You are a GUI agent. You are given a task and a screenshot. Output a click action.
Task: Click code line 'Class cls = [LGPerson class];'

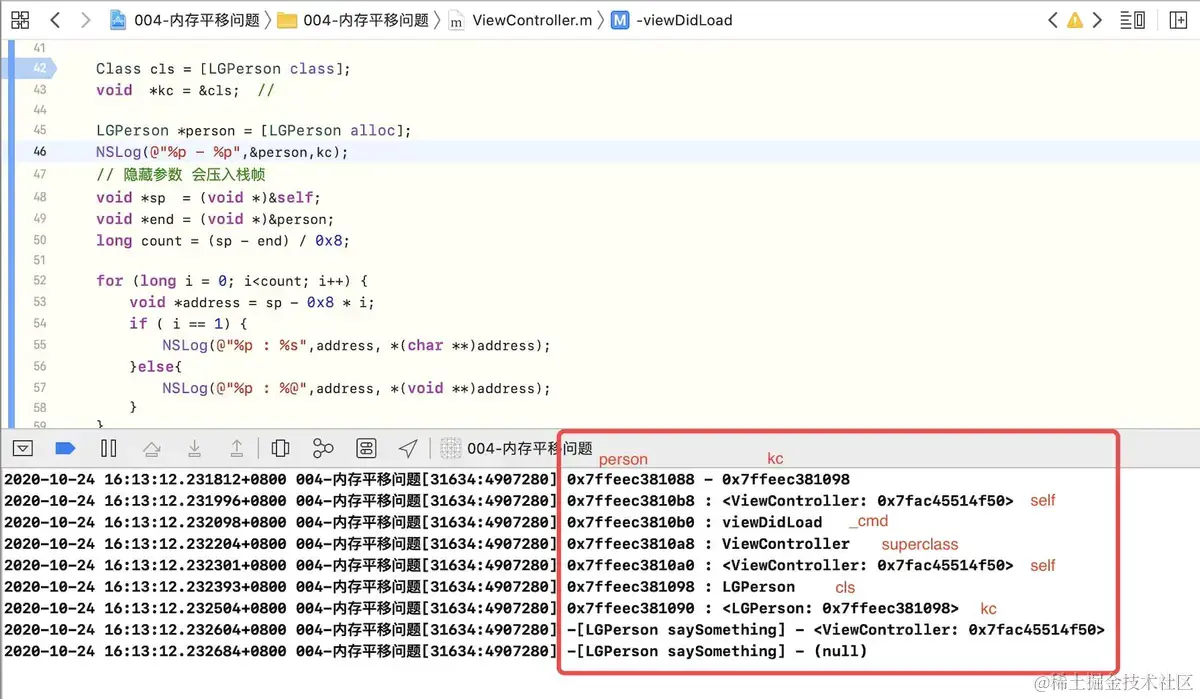pos(223,68)
